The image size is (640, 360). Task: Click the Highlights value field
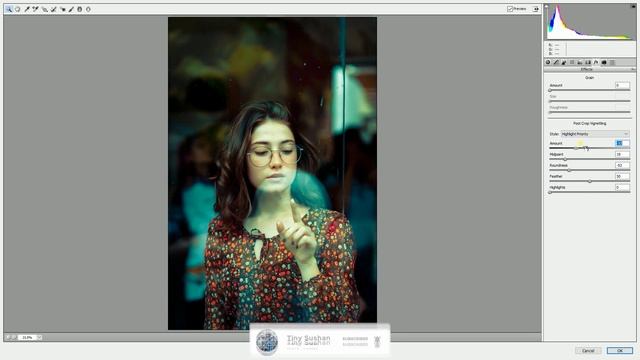(622, 187)
